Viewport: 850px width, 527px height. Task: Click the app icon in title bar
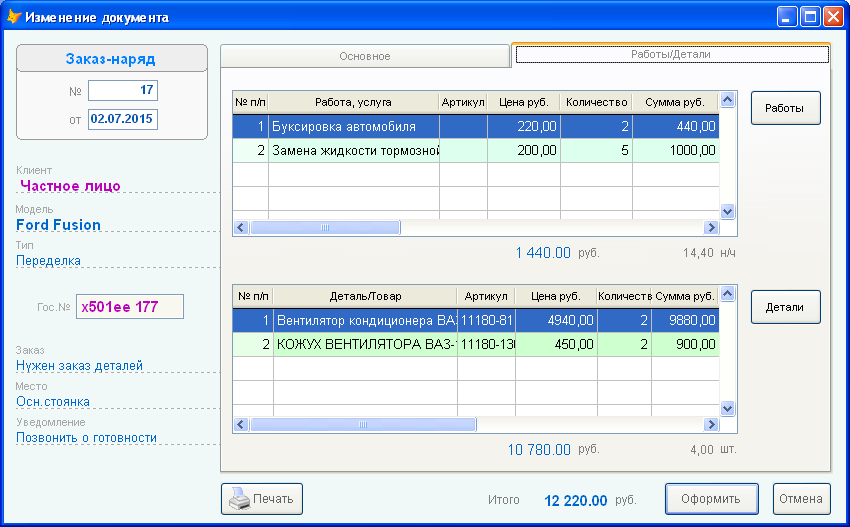pyautogui.click(x=14, y=17)
